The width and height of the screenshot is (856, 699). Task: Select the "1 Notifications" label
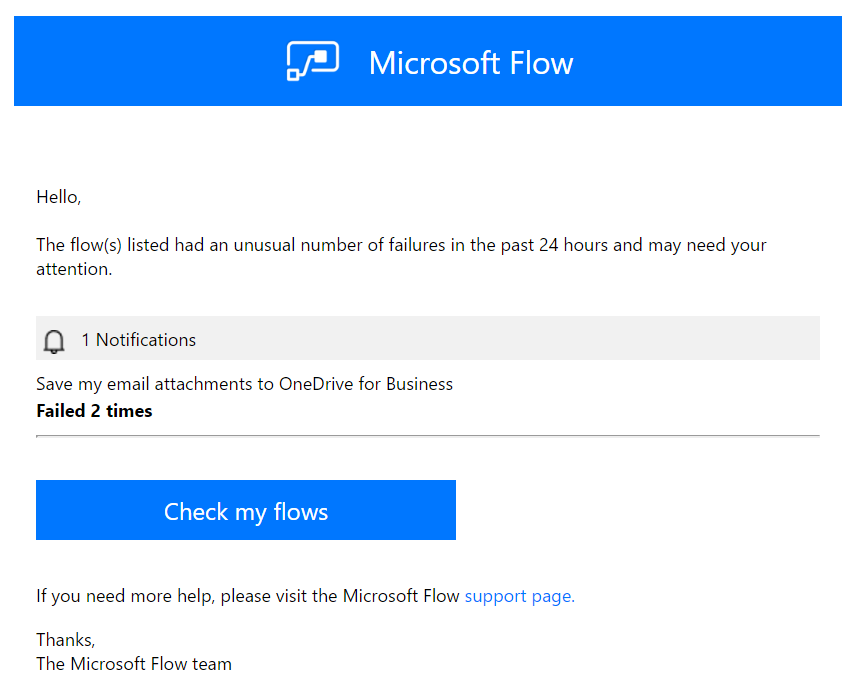(x=138, y=340)
